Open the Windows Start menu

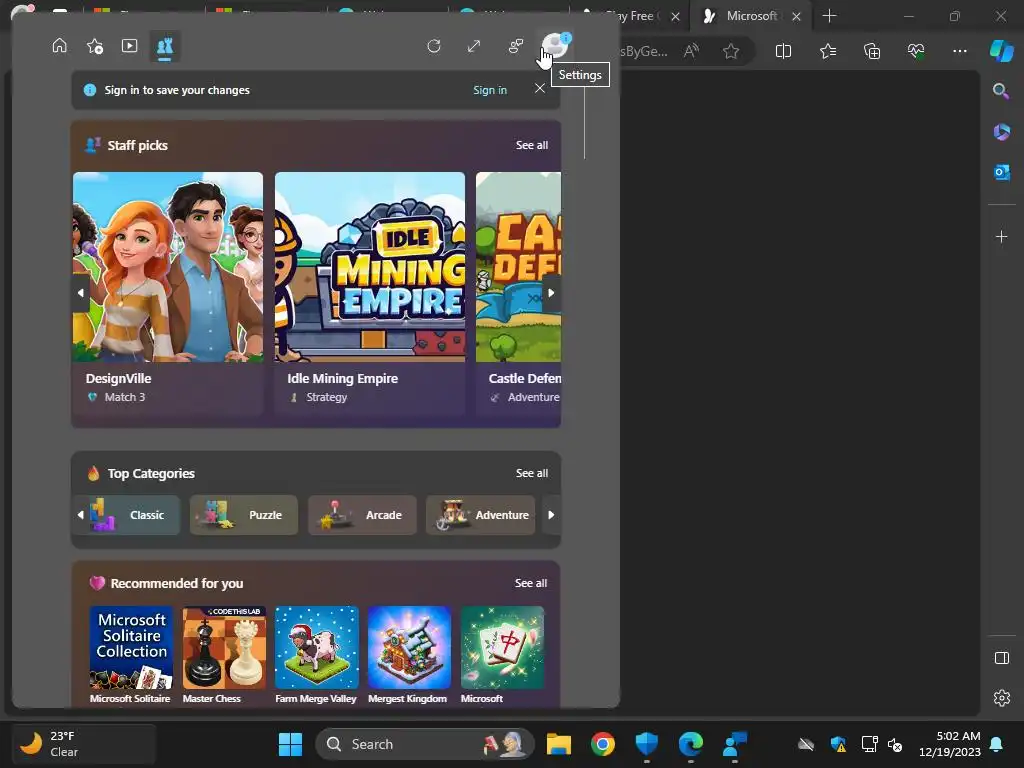(290, 744)
